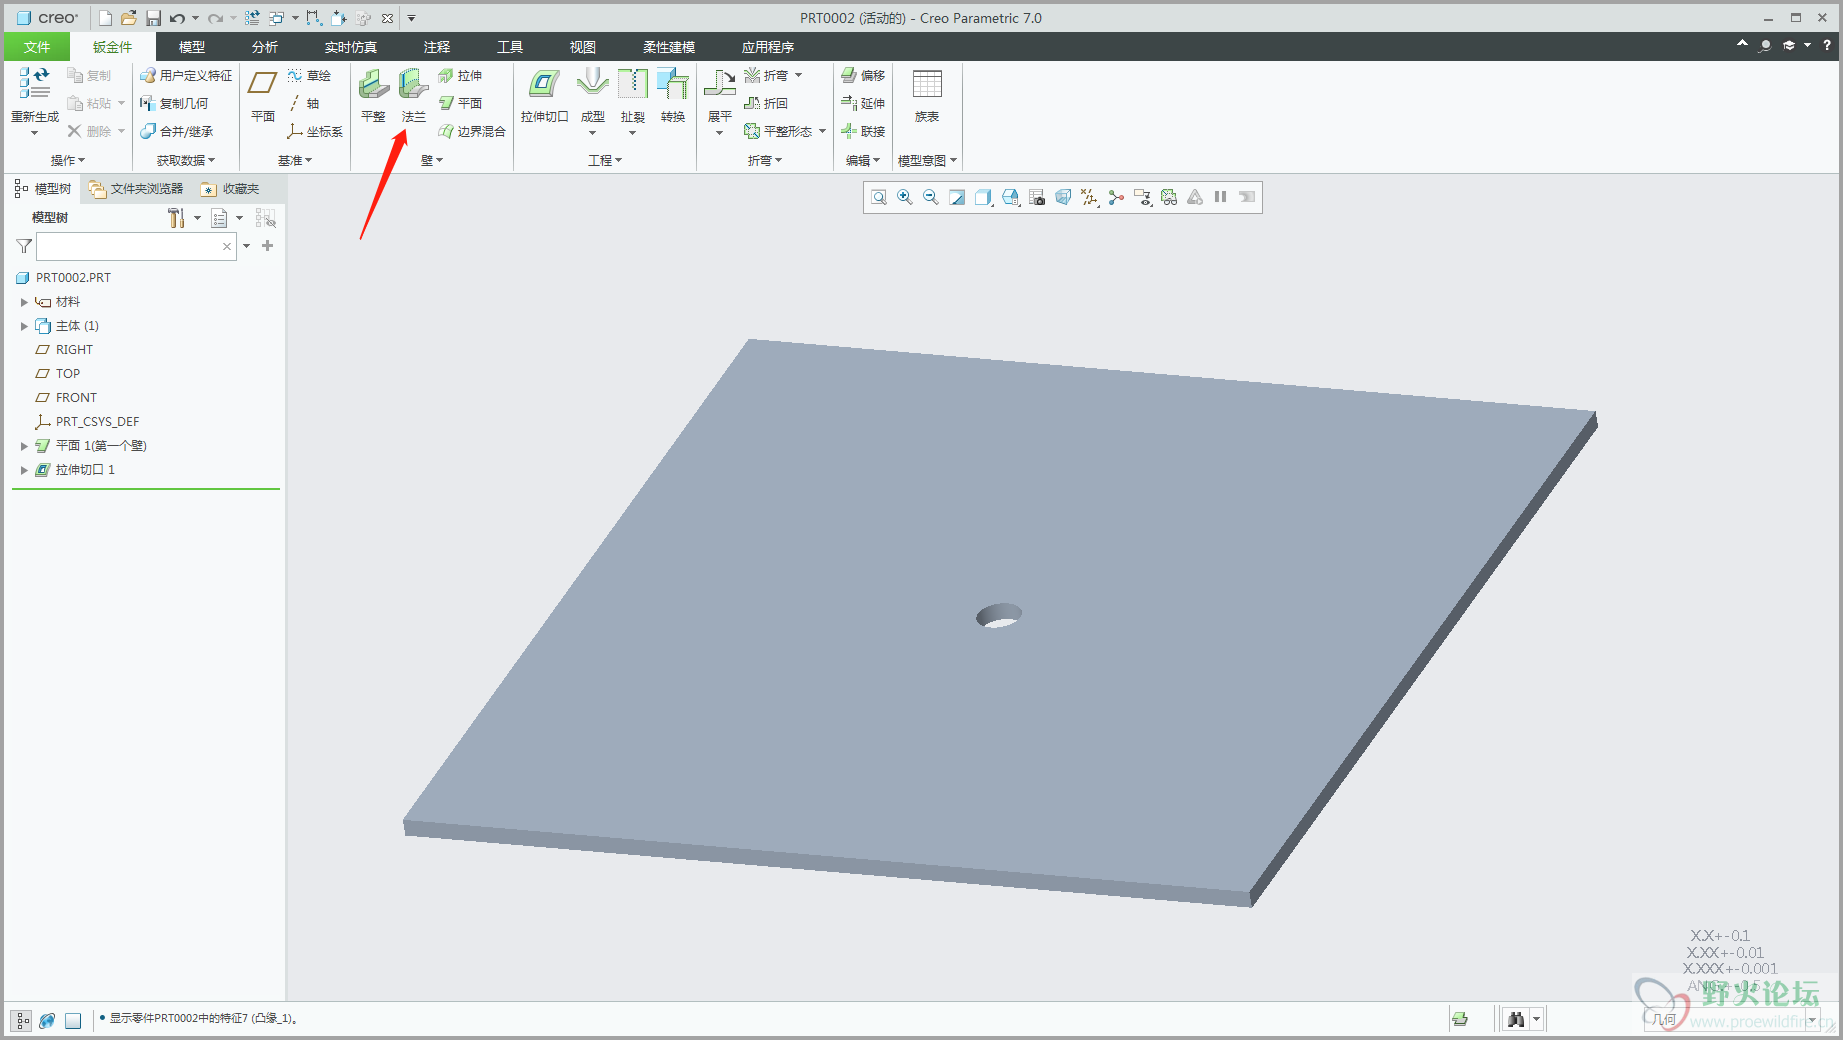
Task: Click the Zoom In view icon
Action: (x=905, y=197)
